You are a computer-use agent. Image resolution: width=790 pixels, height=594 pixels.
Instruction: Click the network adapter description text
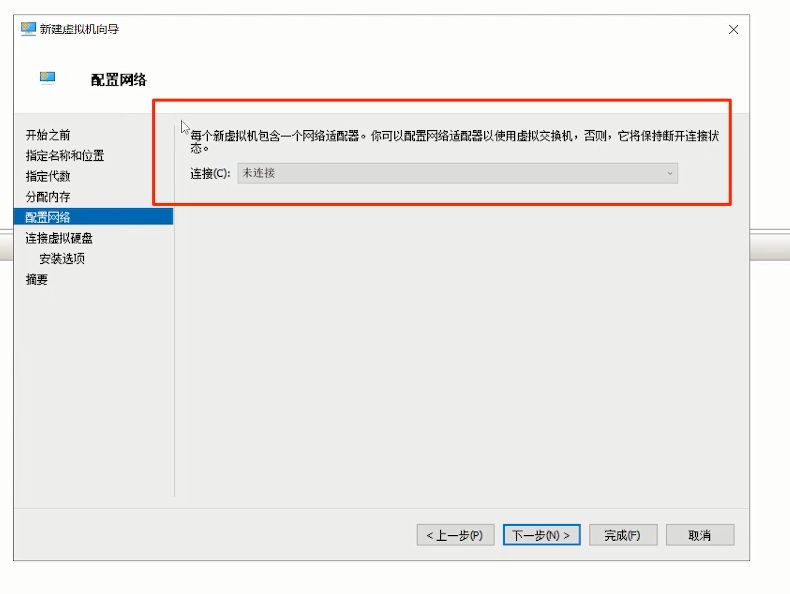(x=454, y=142)
